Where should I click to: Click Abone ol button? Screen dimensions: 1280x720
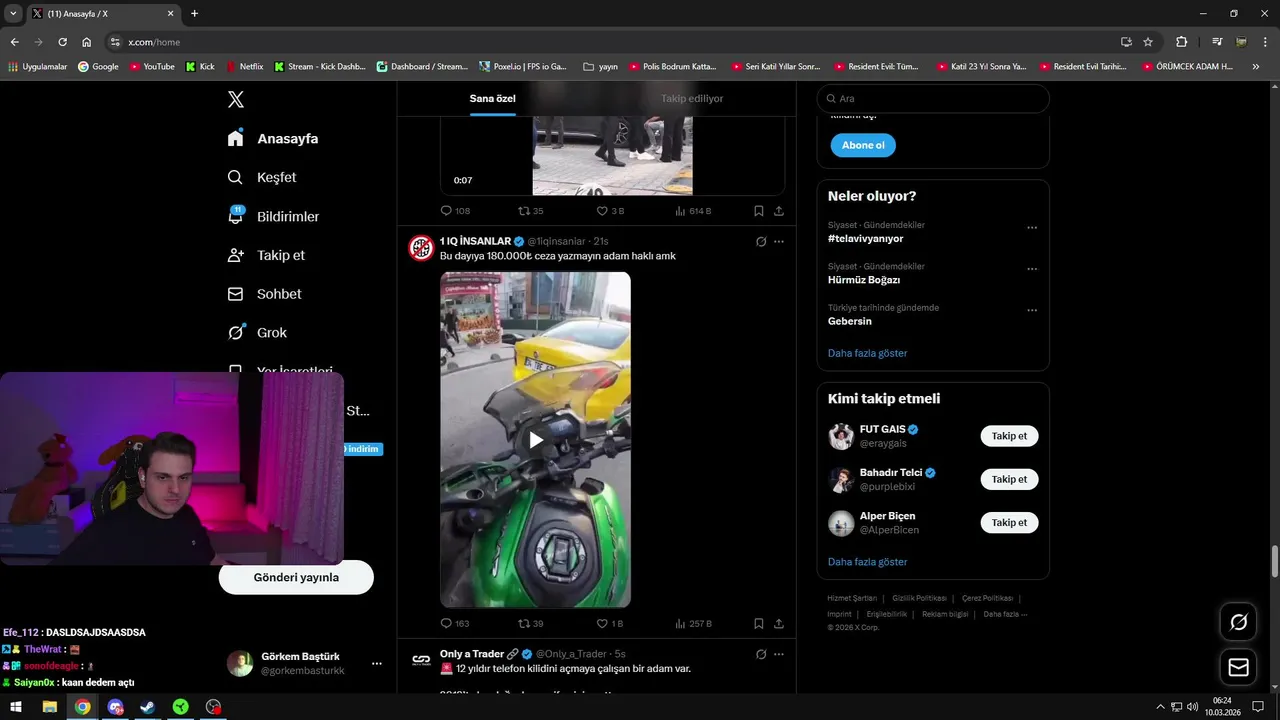click(x=863, y=145)
